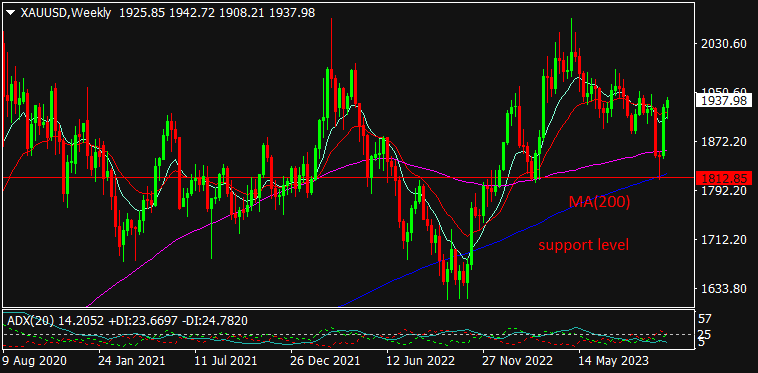
Task: Click the red 1812.85 price level label
Action: (x=725, y=178)
